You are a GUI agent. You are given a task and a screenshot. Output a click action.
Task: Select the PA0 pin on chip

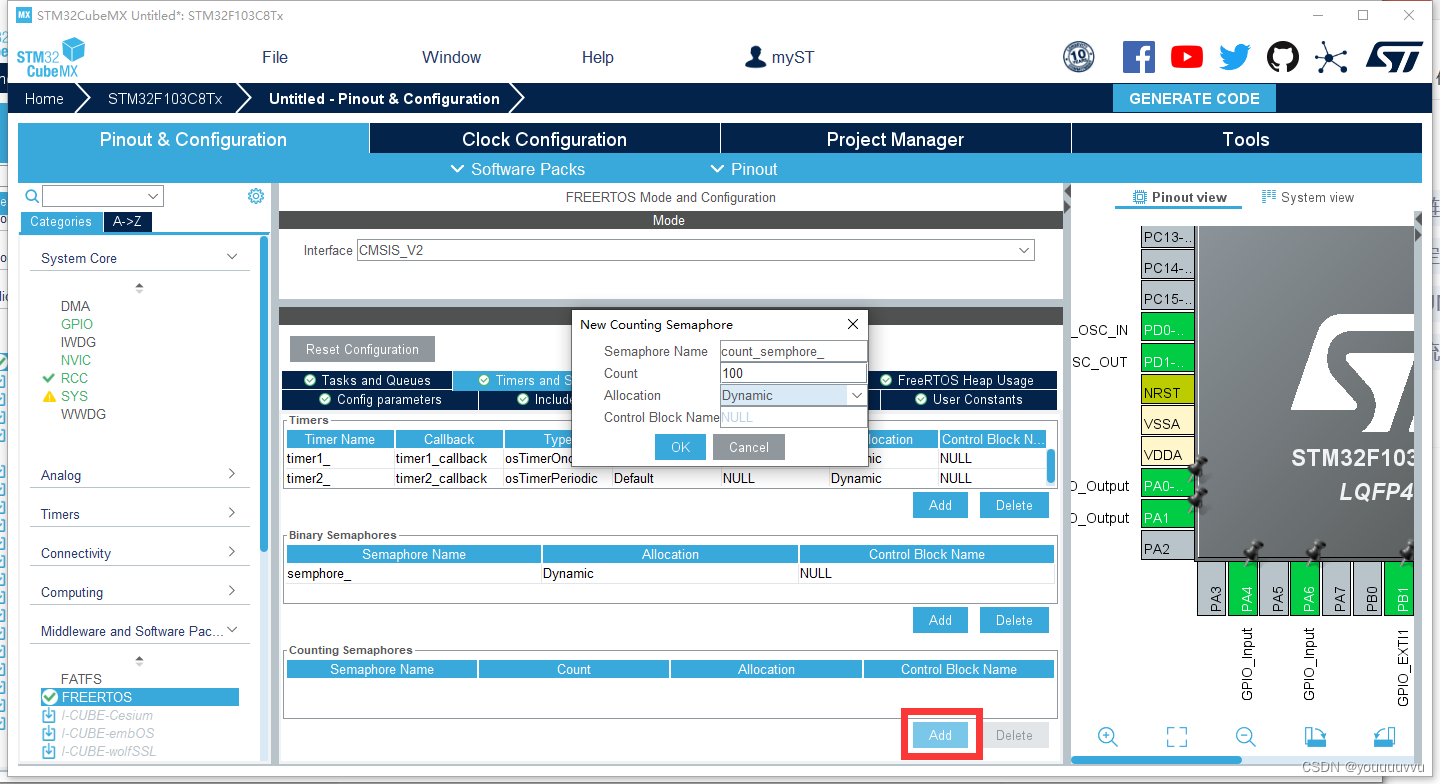(x=1167, y=486)
